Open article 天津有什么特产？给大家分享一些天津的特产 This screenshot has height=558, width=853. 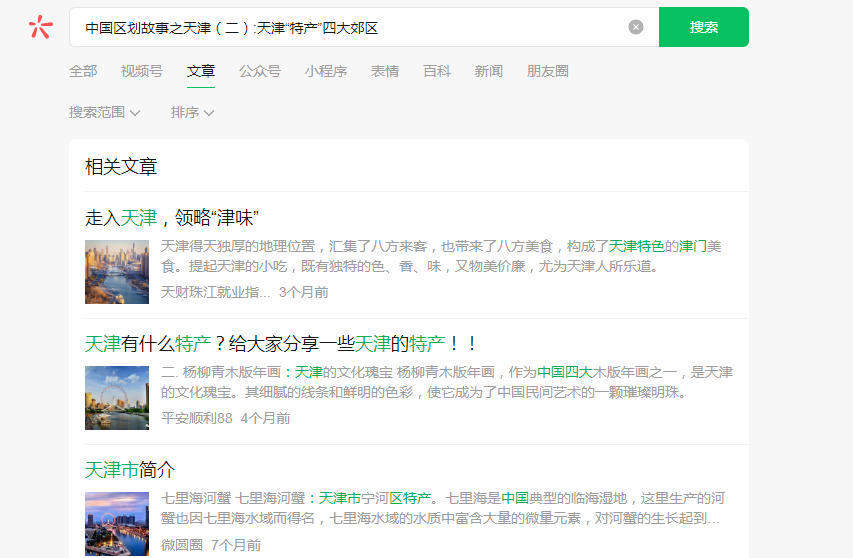click(x=281, y=344)
